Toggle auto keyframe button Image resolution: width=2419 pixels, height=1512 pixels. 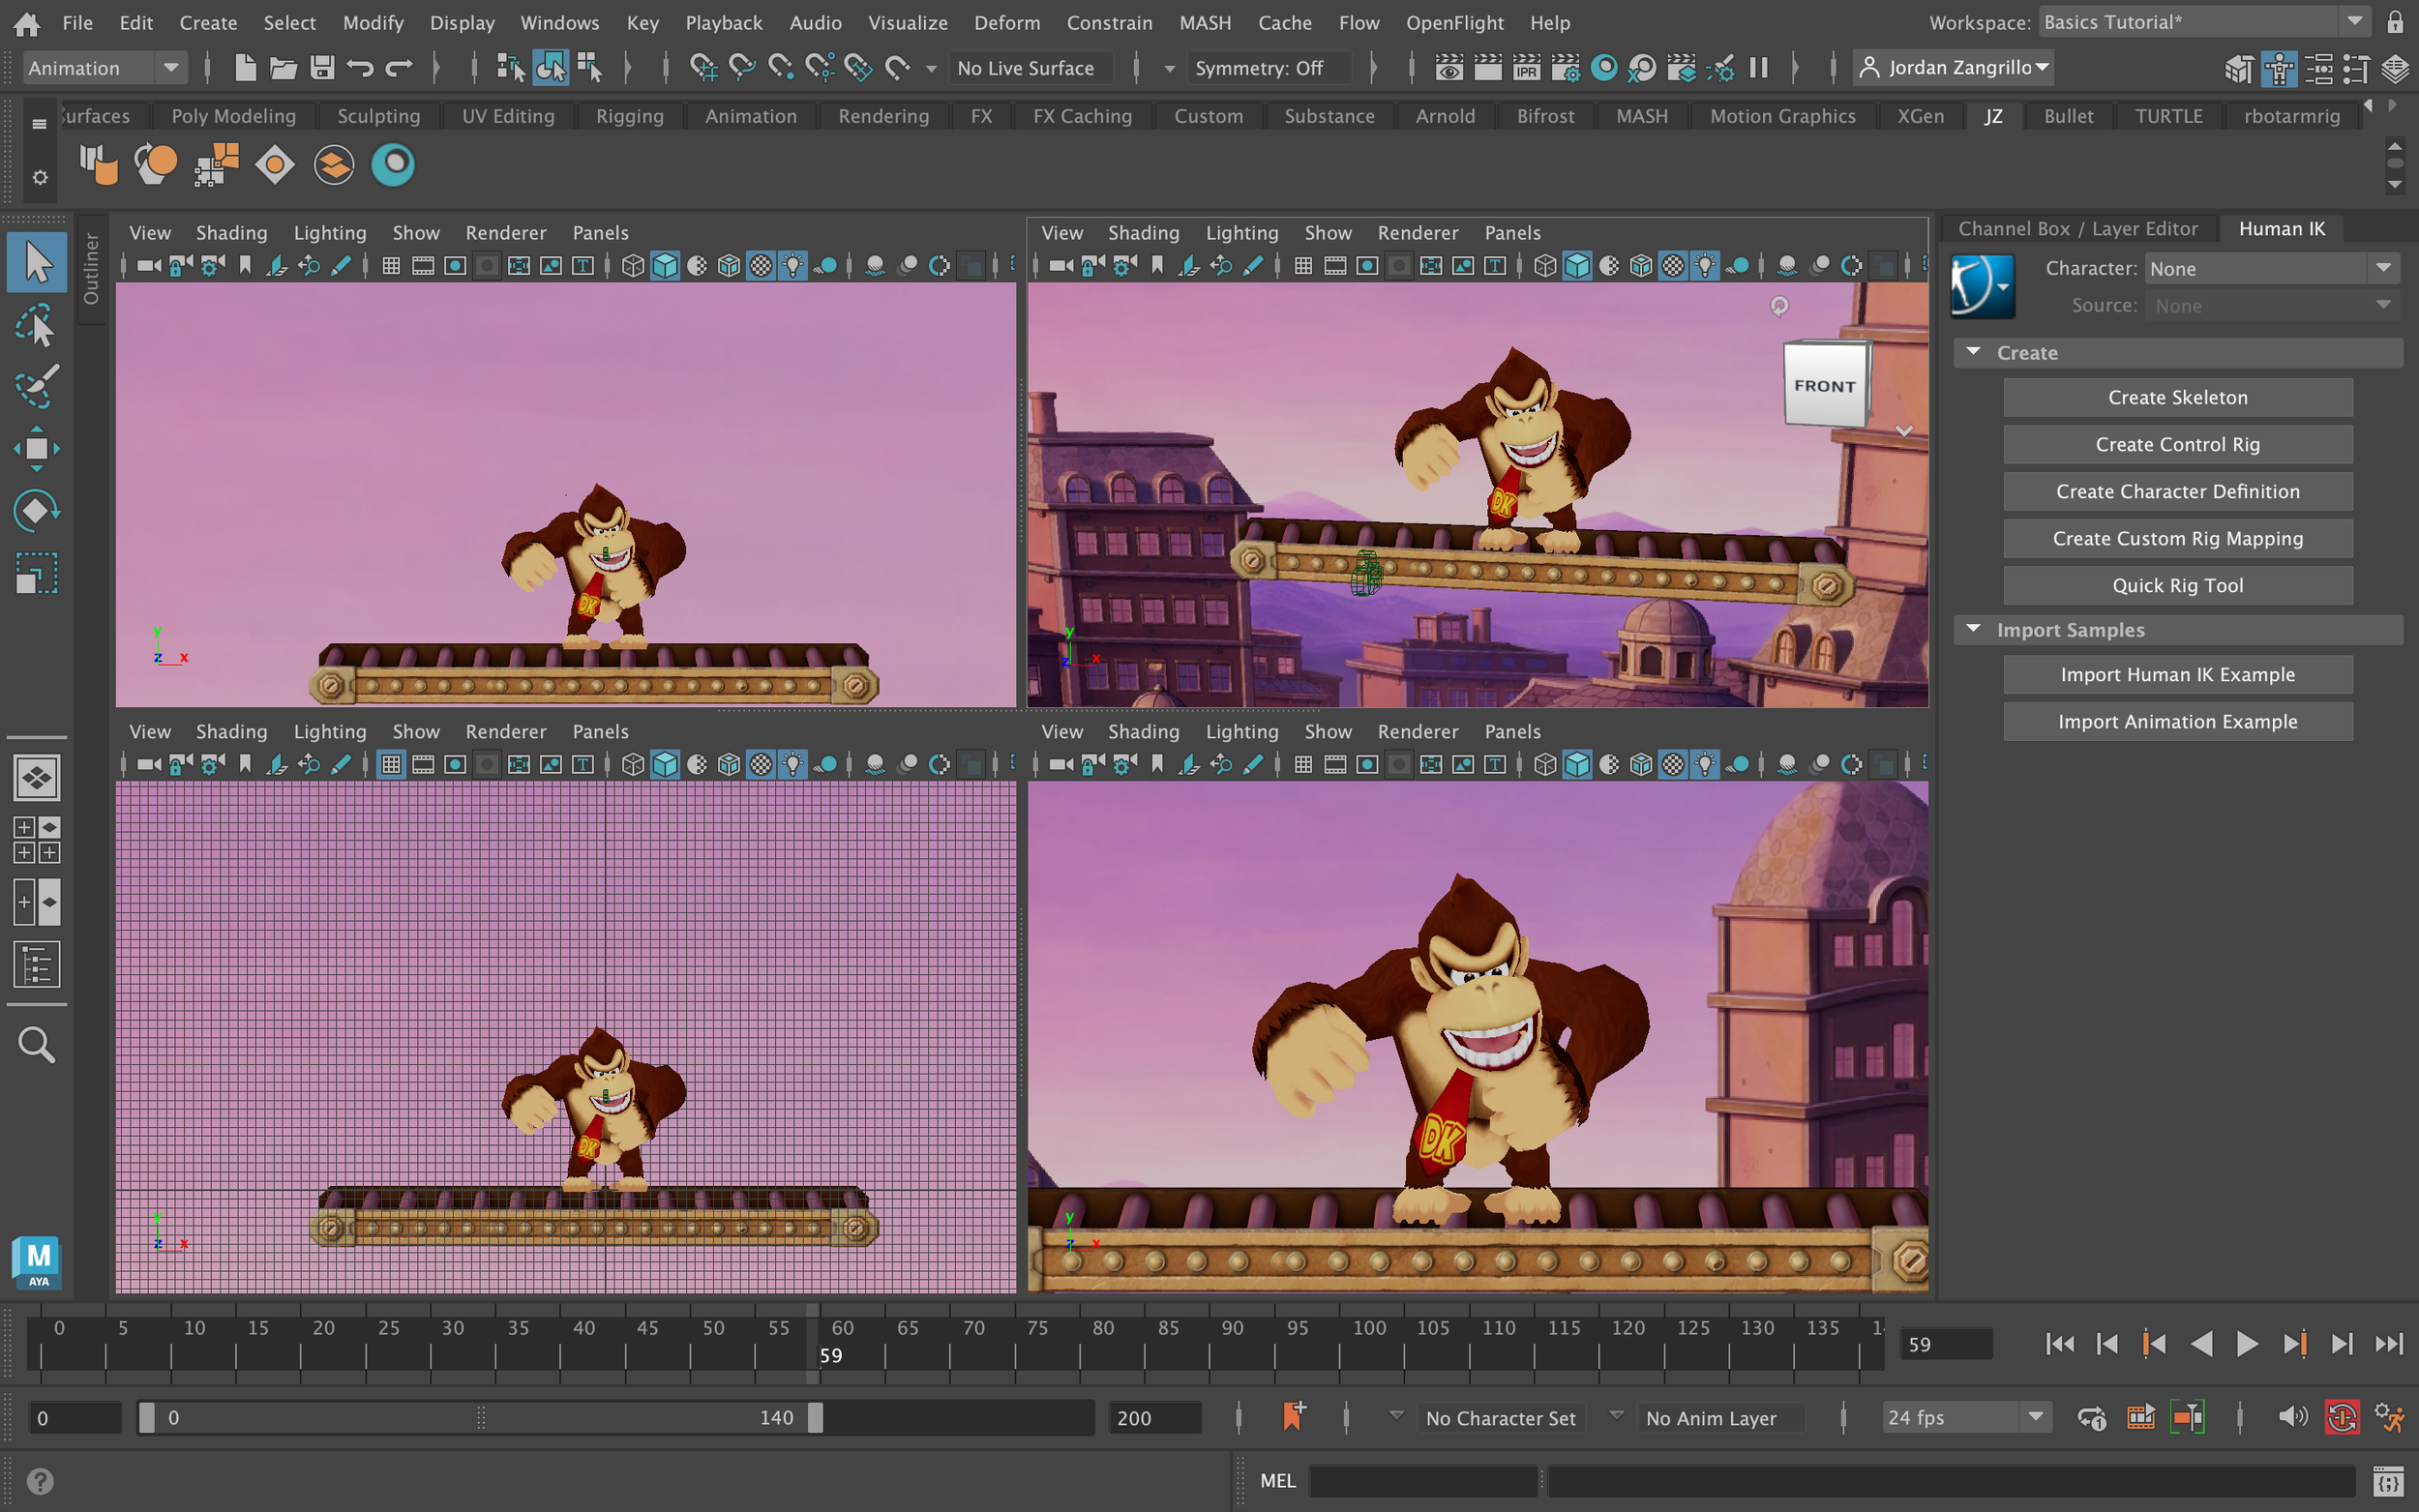pyautogui.click(x=2342, y=1417)
